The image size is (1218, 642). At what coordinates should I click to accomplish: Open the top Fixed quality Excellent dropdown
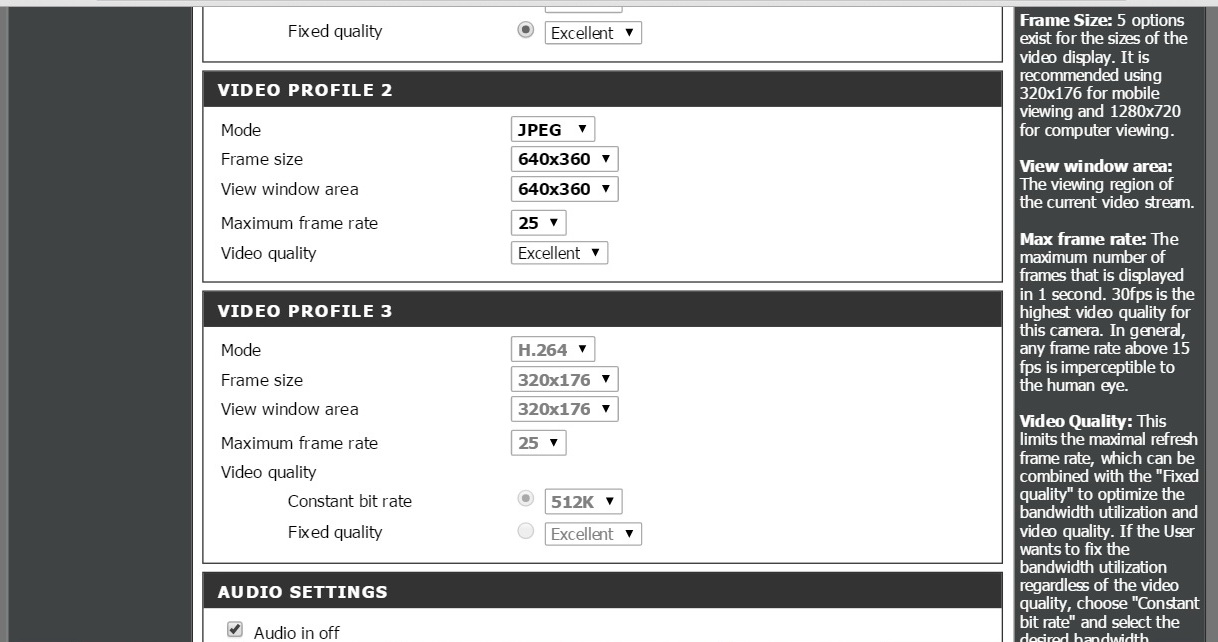593,33
